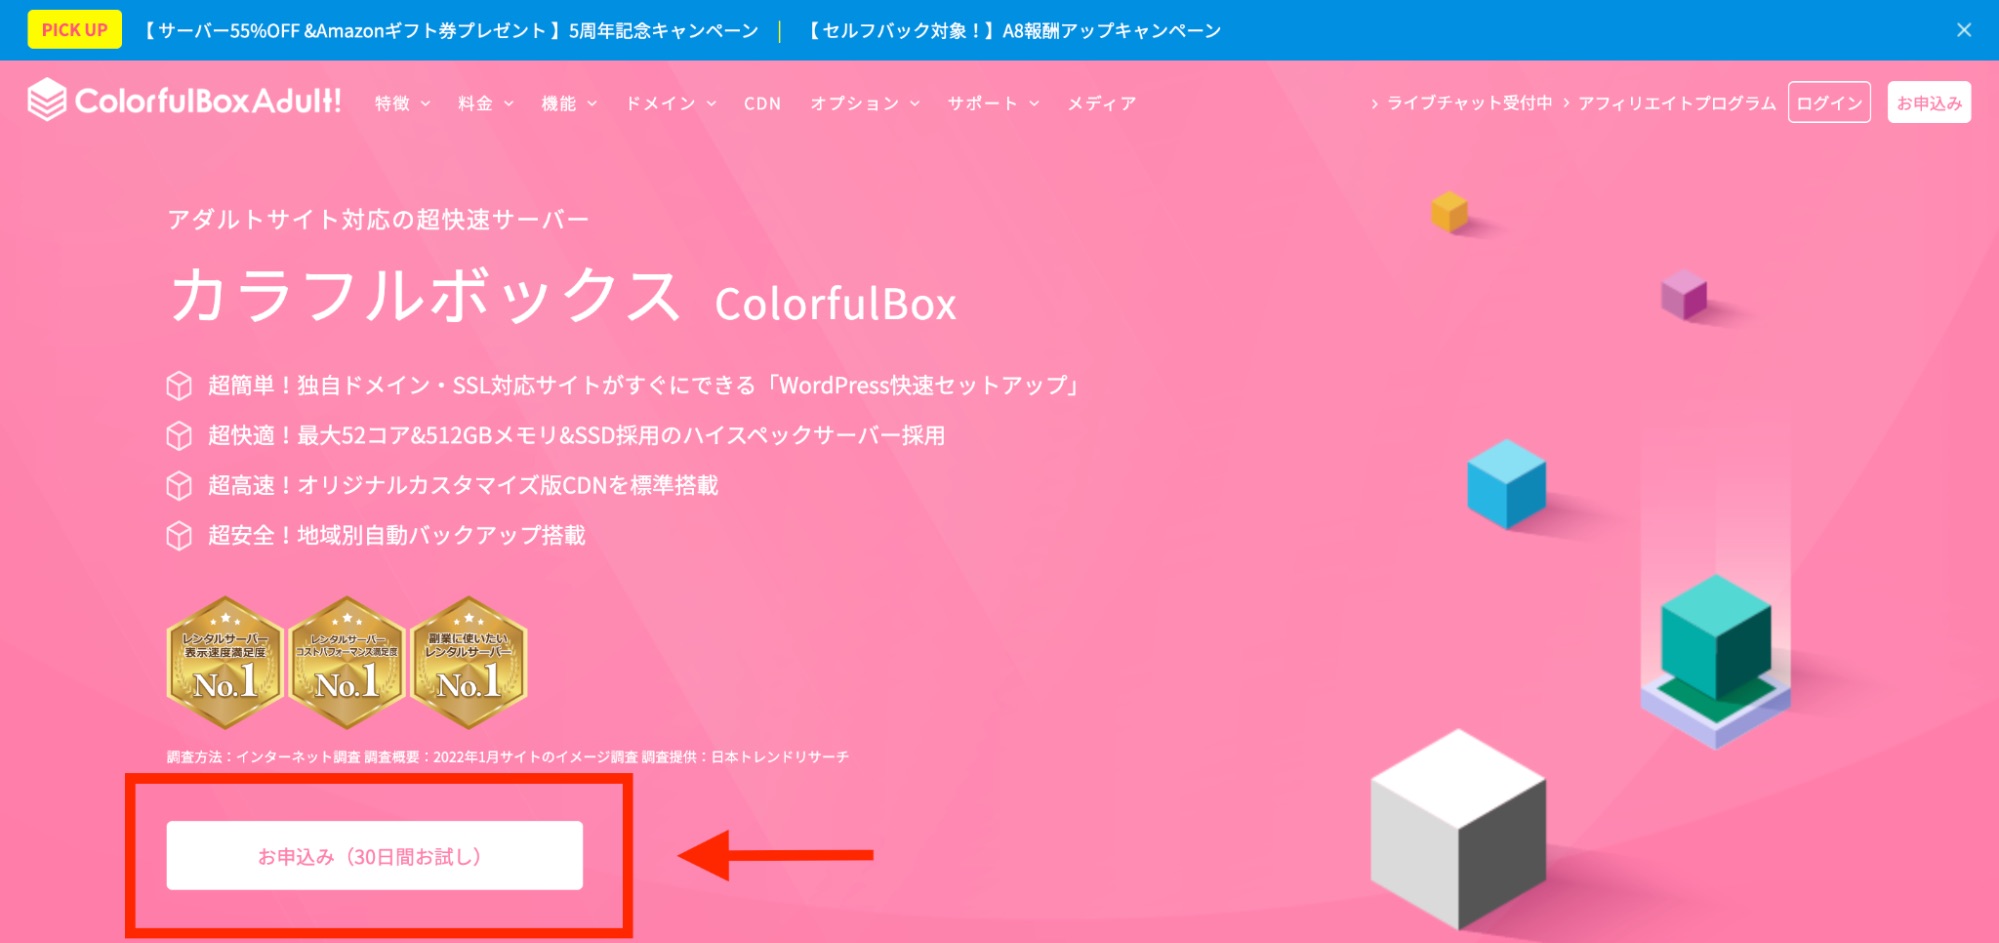
Task: Click the お申込み button in header
Action: pyautogui.click(x=1929, y=102)
